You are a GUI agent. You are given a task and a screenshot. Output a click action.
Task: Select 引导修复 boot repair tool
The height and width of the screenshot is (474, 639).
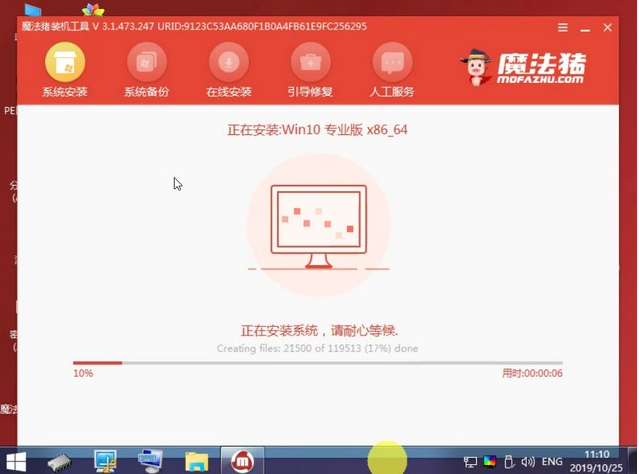tap(310, 70)
